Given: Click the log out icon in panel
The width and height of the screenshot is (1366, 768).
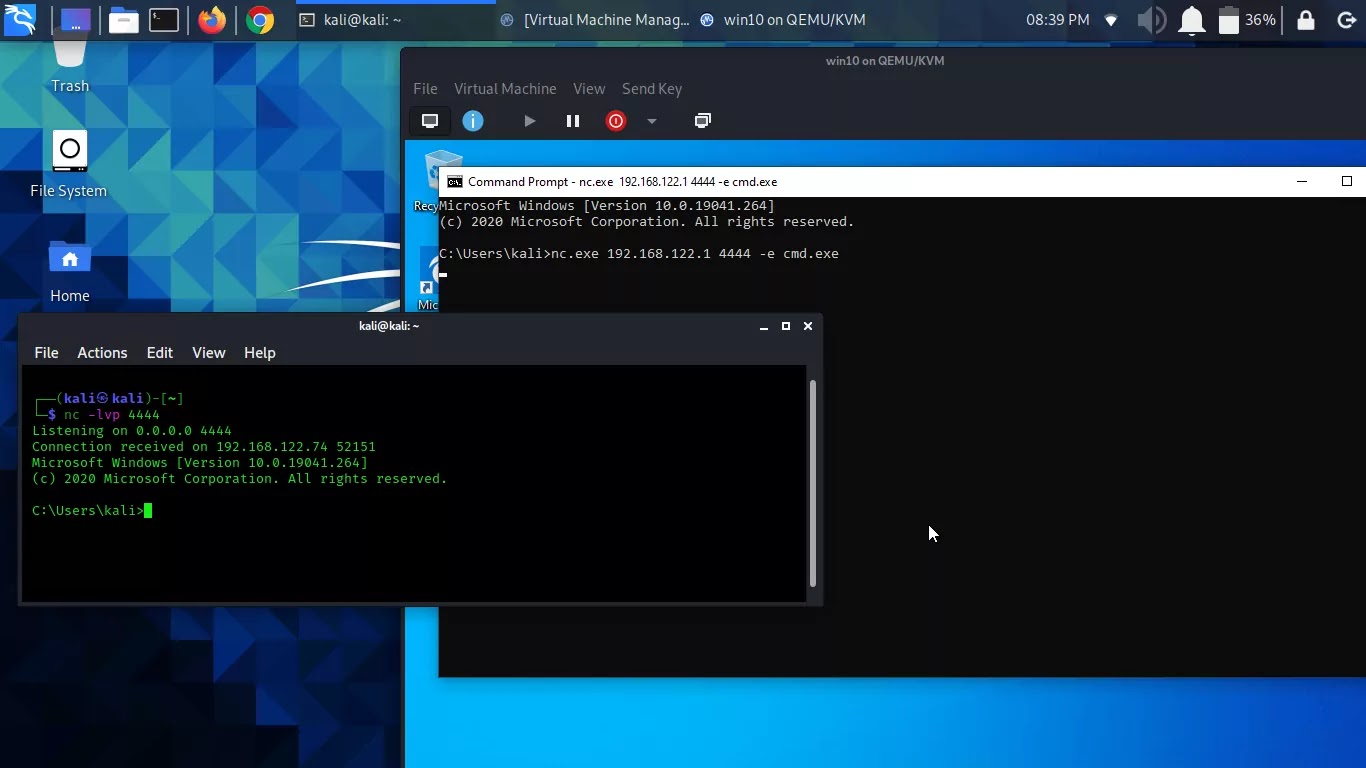Looking at the screenshot, I should (1346, 20).
